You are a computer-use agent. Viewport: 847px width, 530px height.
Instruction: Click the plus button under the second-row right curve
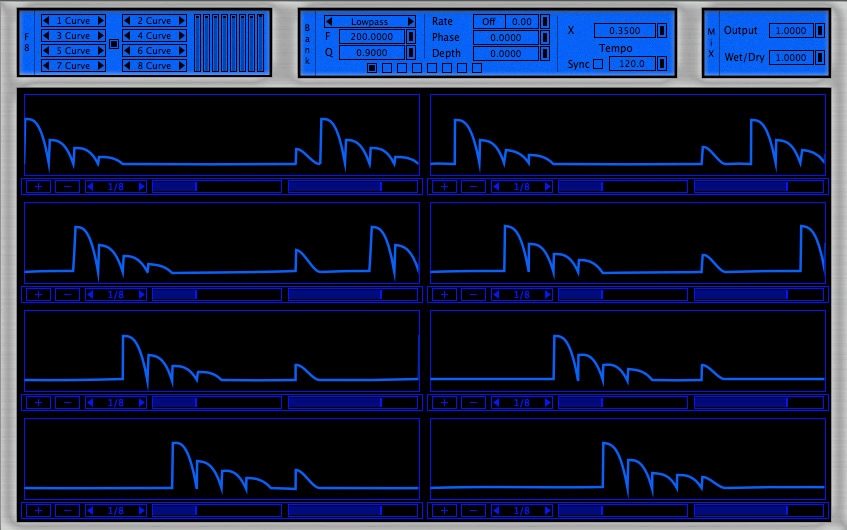[x=445, y=295]
